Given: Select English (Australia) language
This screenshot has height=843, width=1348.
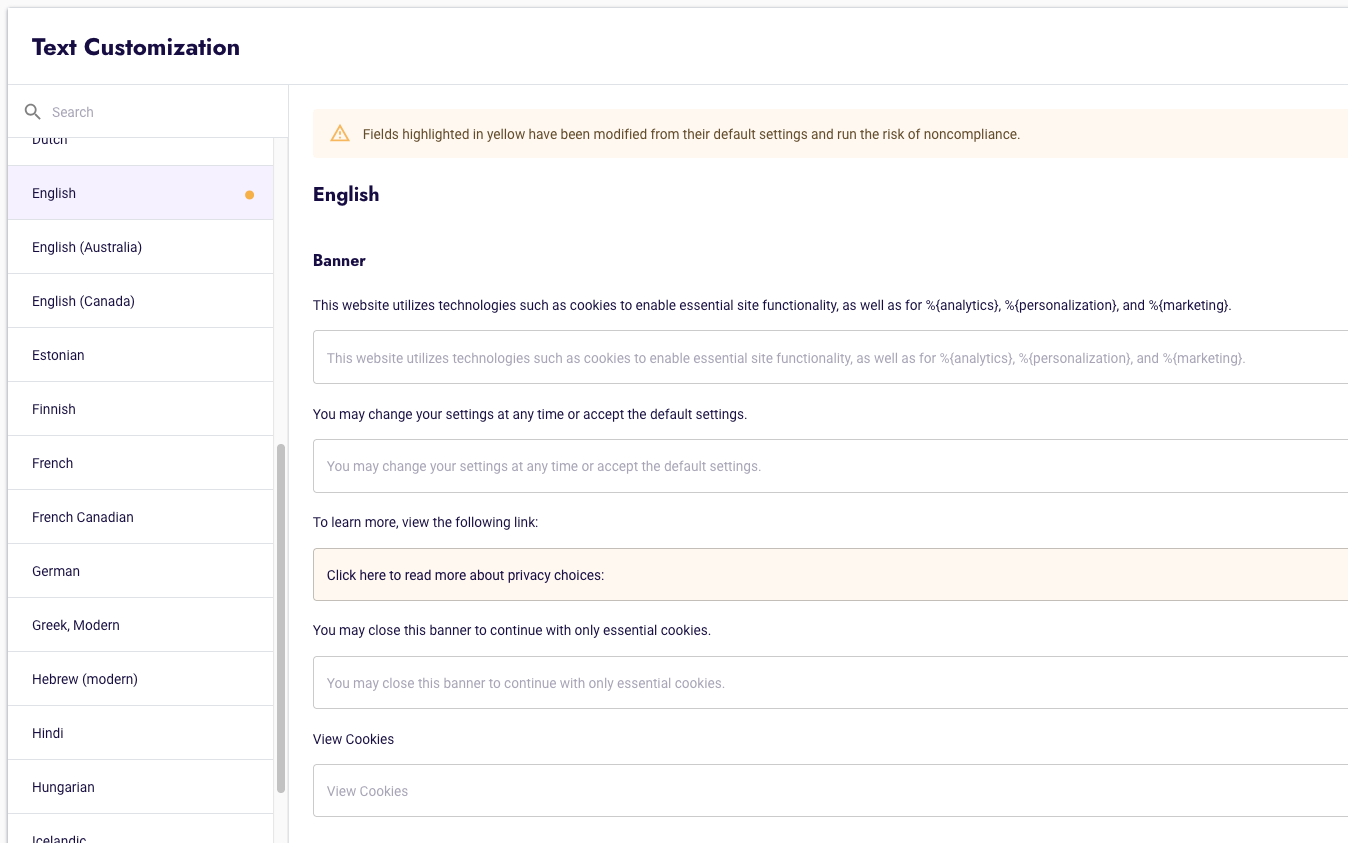Looking at the screenshot, I should click(140, 247).
